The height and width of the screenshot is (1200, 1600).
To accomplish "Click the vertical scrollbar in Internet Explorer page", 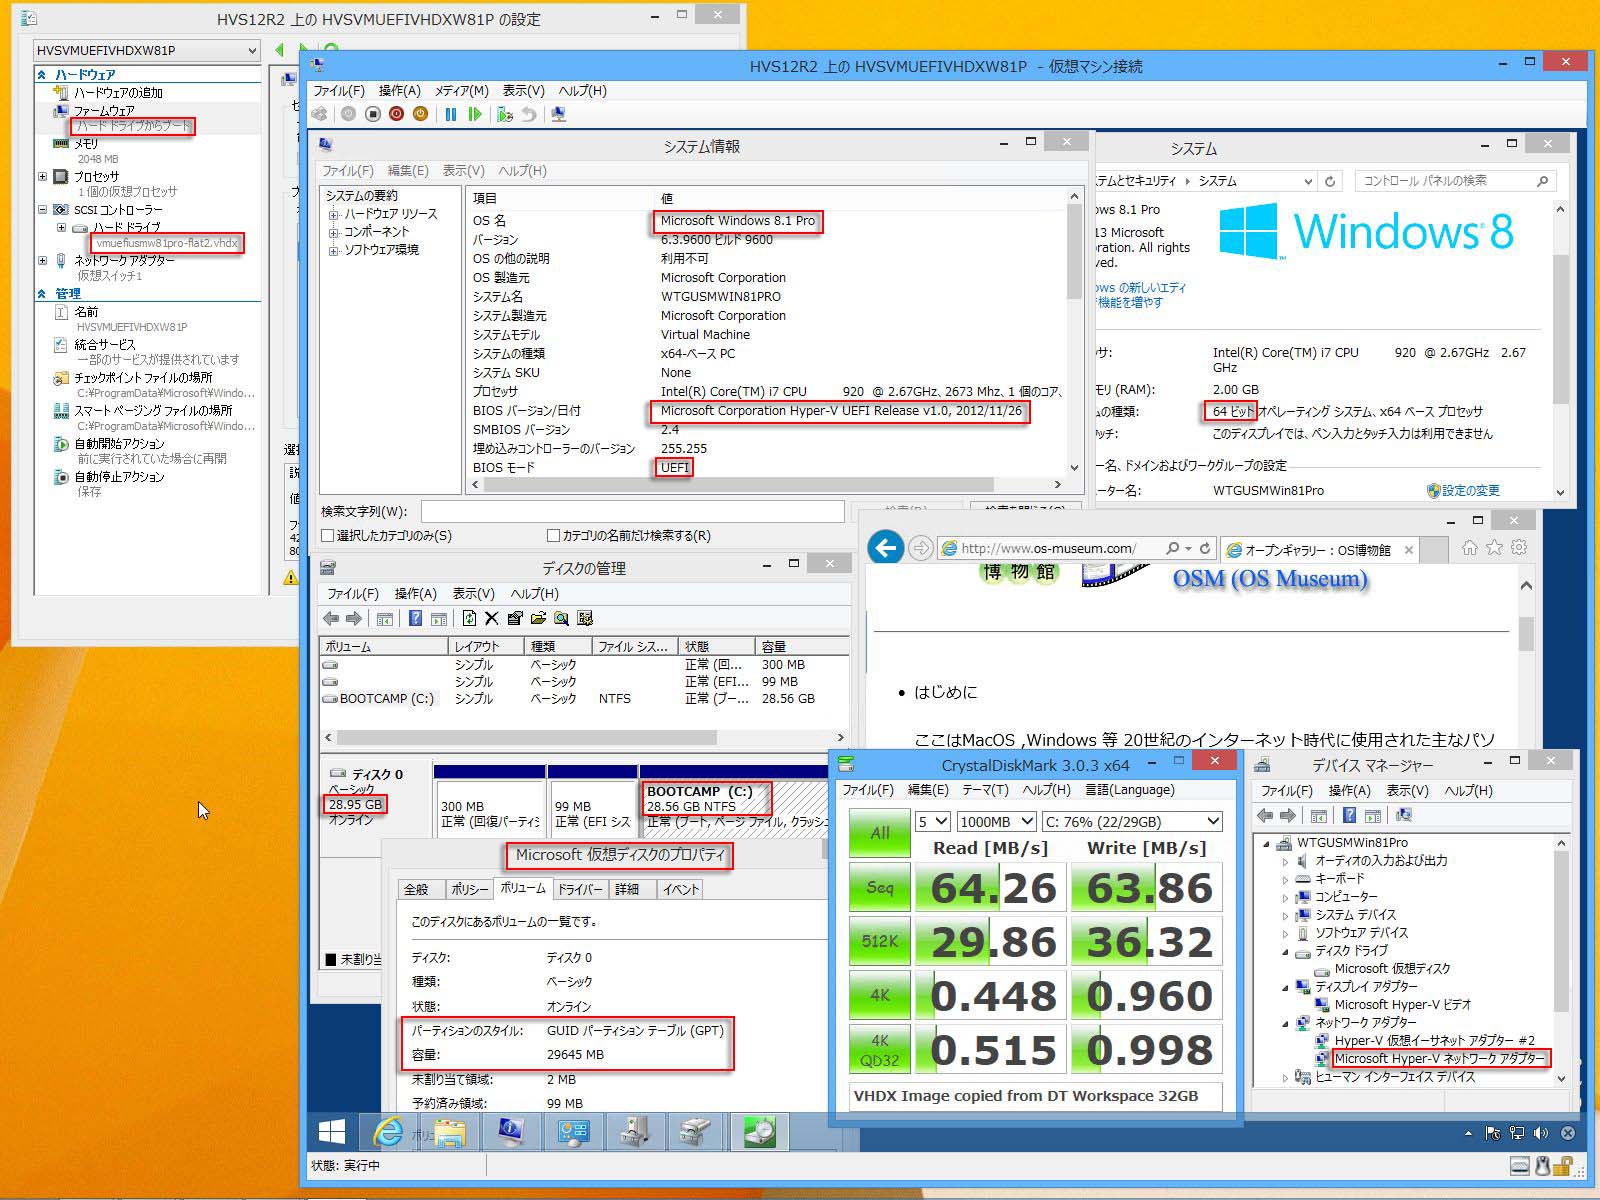I will point(1526,632).
